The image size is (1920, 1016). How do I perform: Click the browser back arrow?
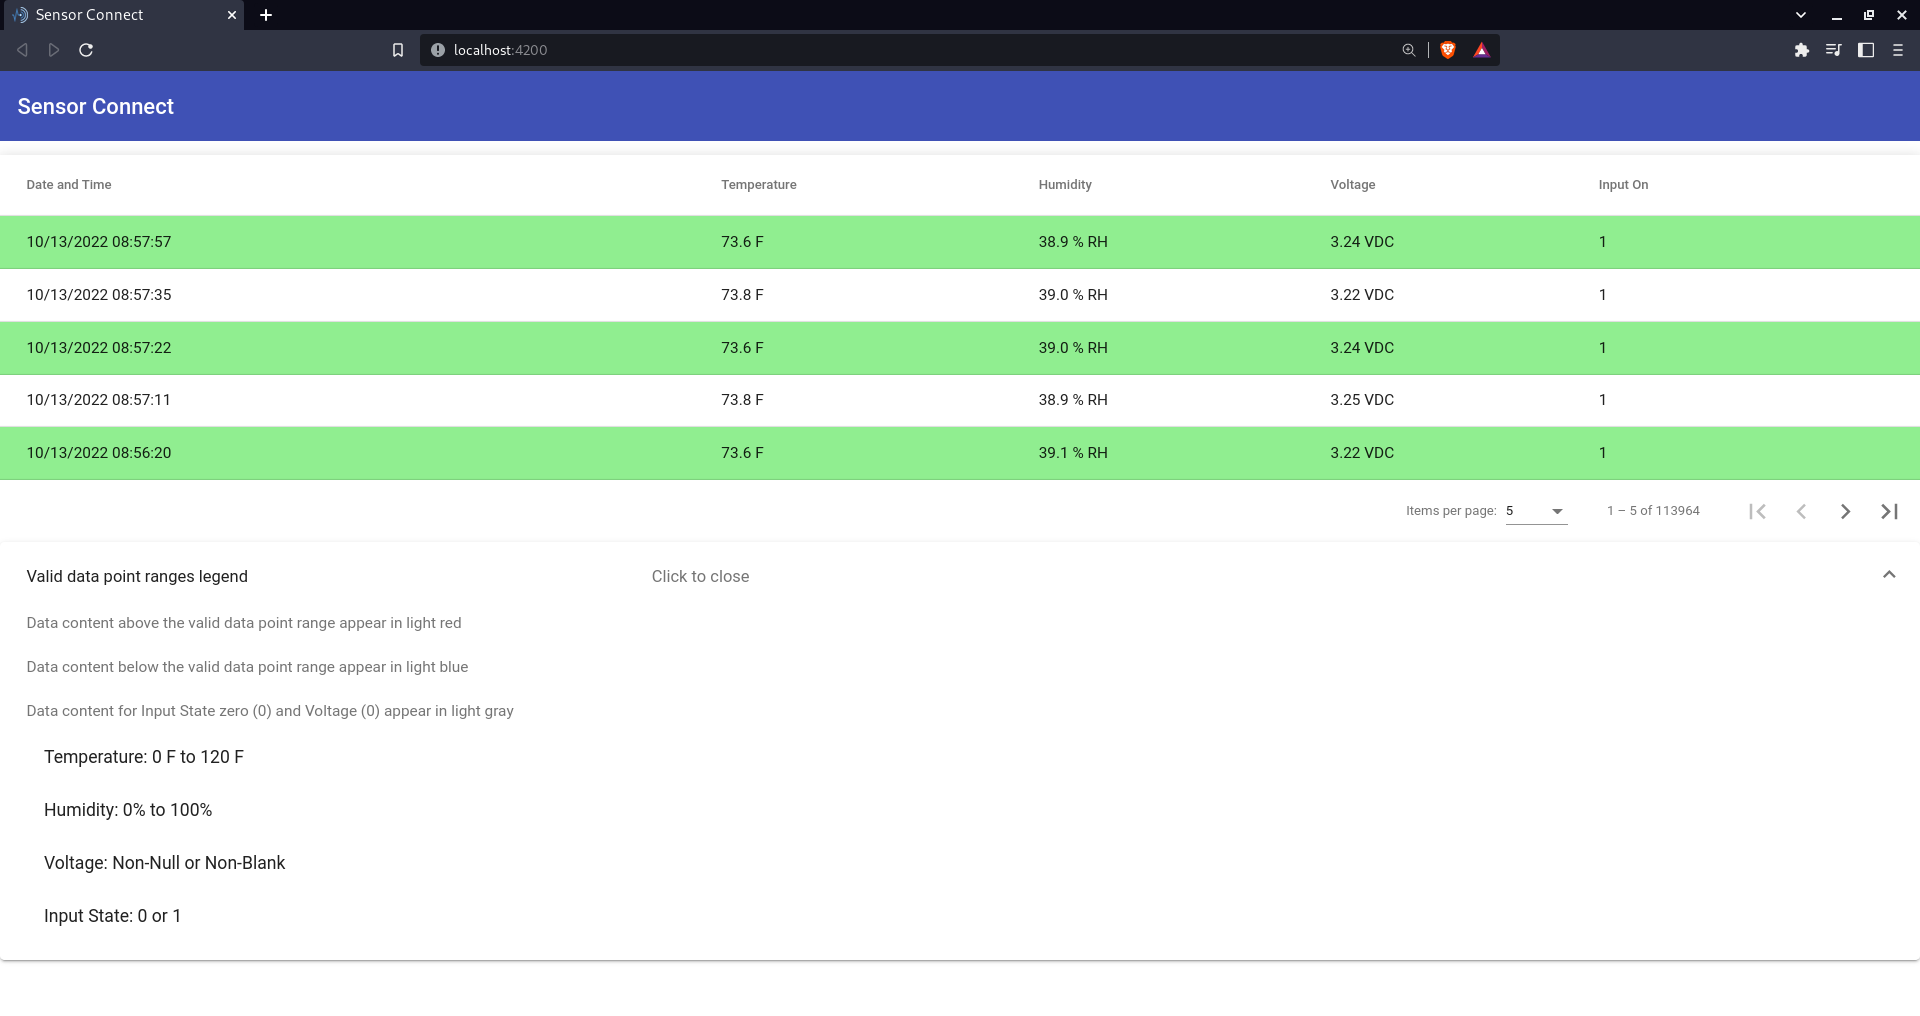pos(22,50)
